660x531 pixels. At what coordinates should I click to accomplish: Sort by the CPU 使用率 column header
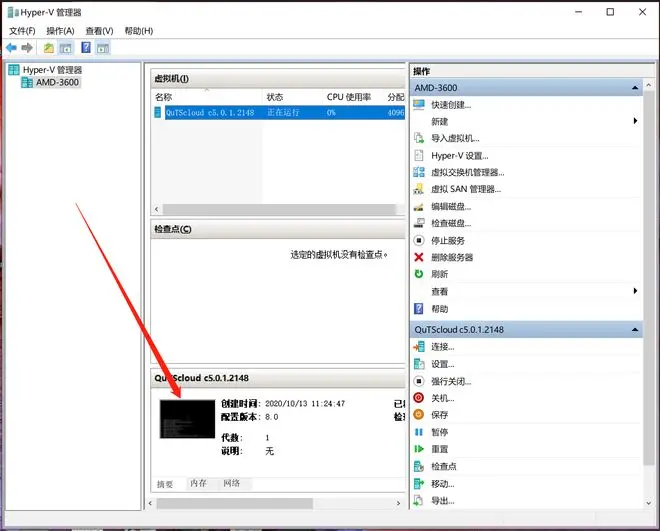tap(353, 97)
